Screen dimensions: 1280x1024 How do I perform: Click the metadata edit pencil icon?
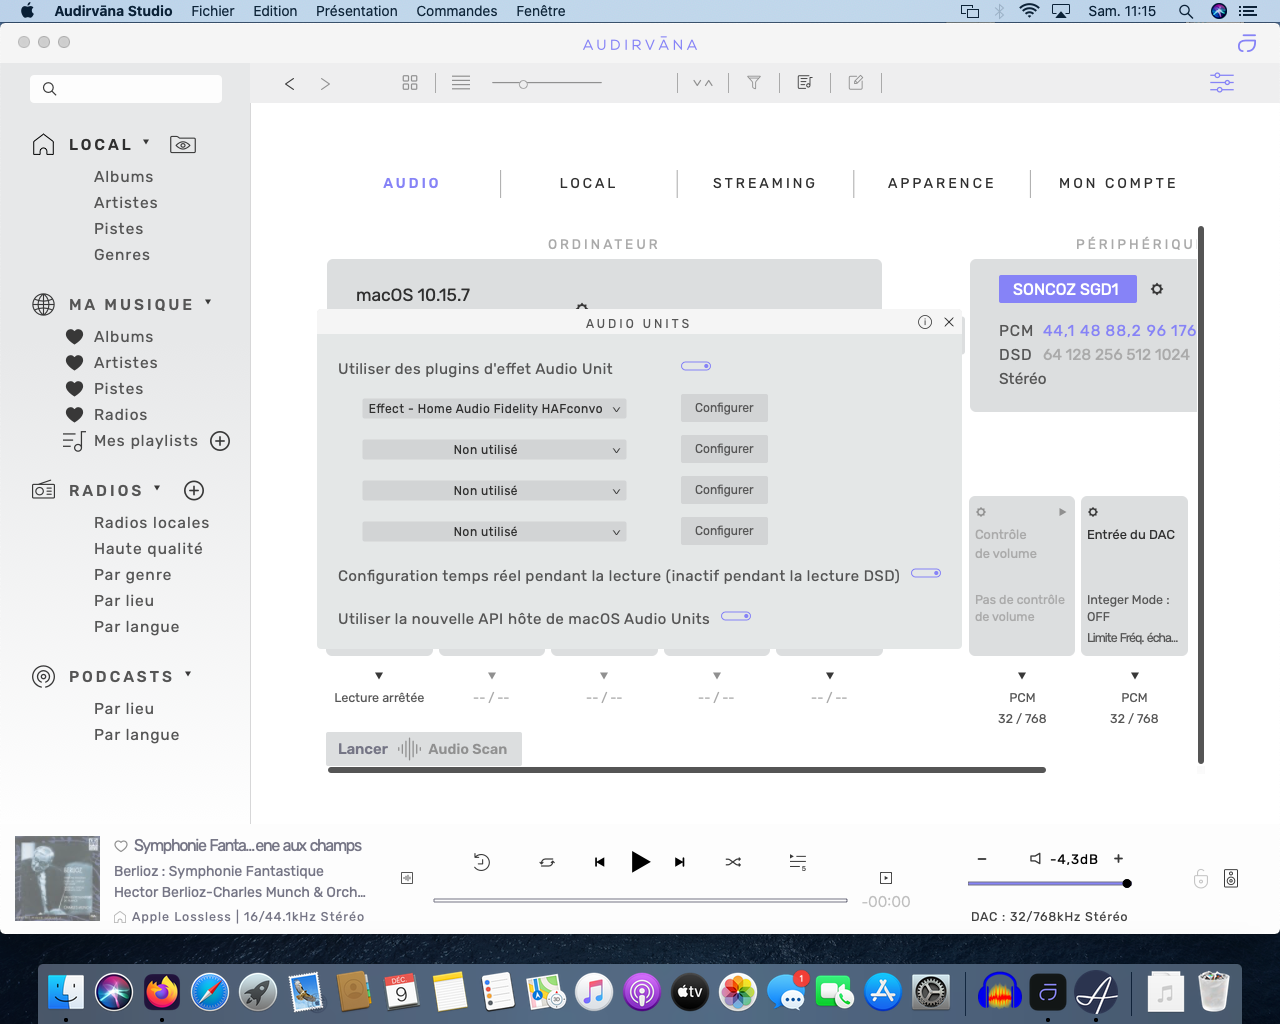856,83
